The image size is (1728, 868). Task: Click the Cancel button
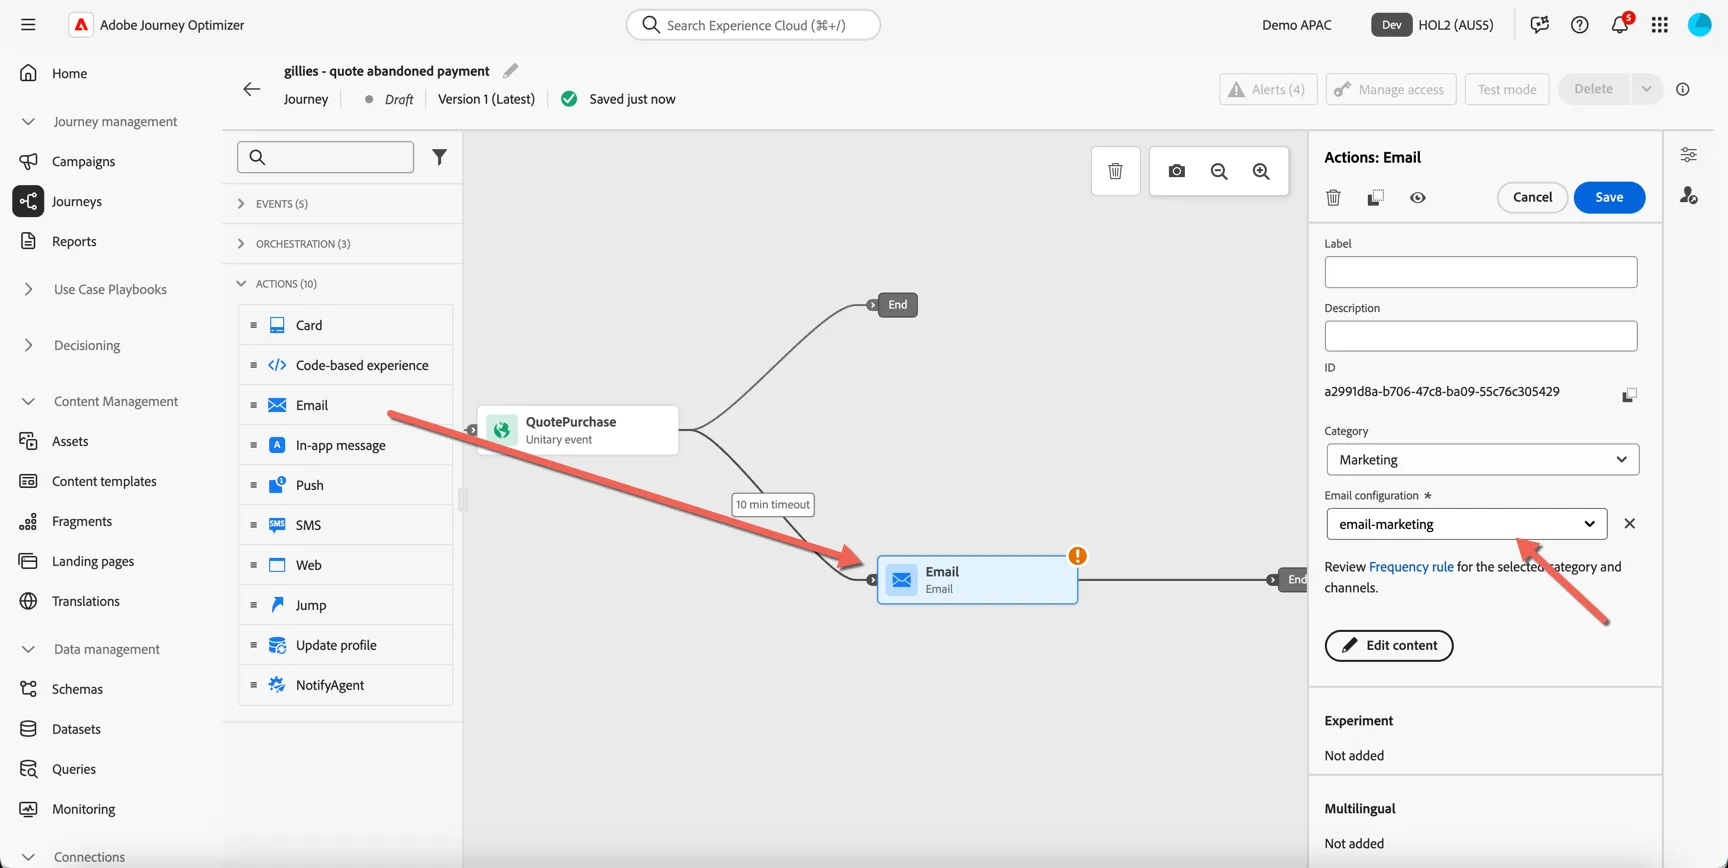1532,197
